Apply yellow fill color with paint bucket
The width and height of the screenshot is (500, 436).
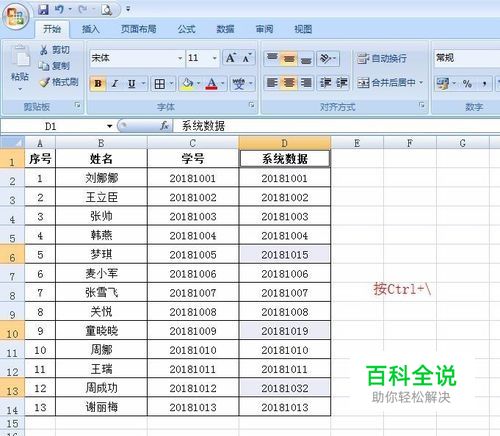tap(188, 84)
